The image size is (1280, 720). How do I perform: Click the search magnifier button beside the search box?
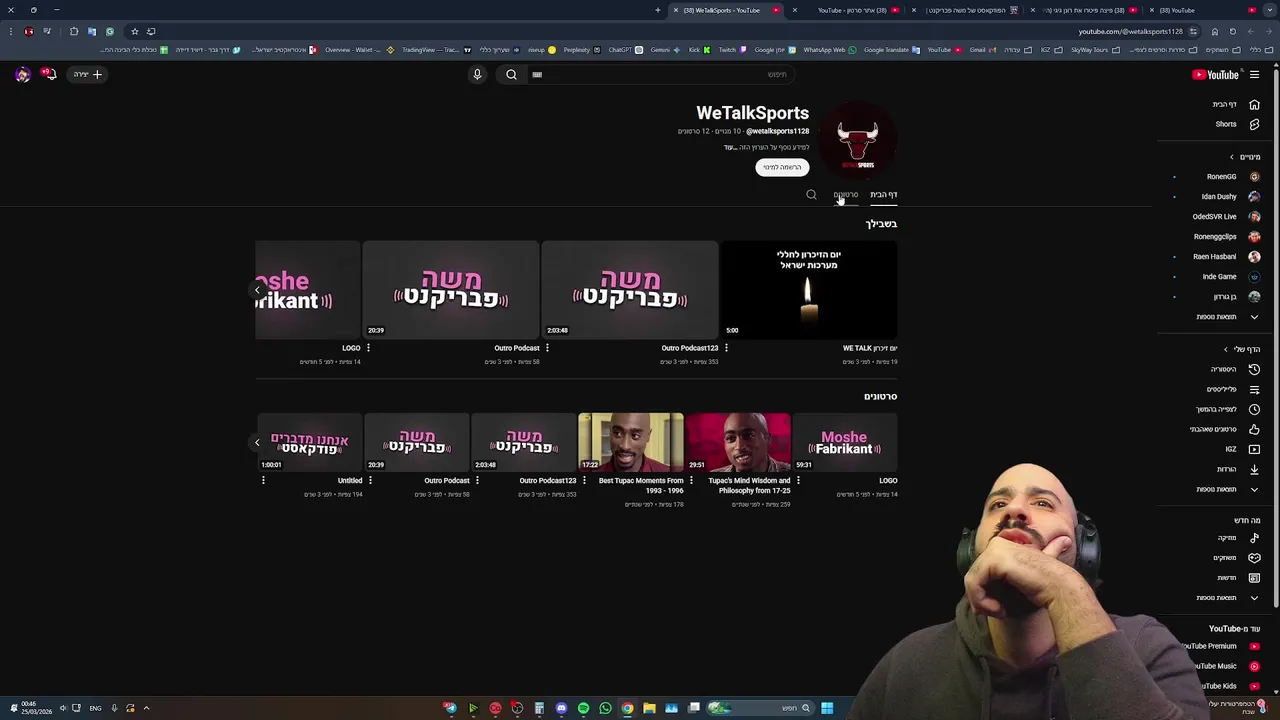[x=511, y=74]
